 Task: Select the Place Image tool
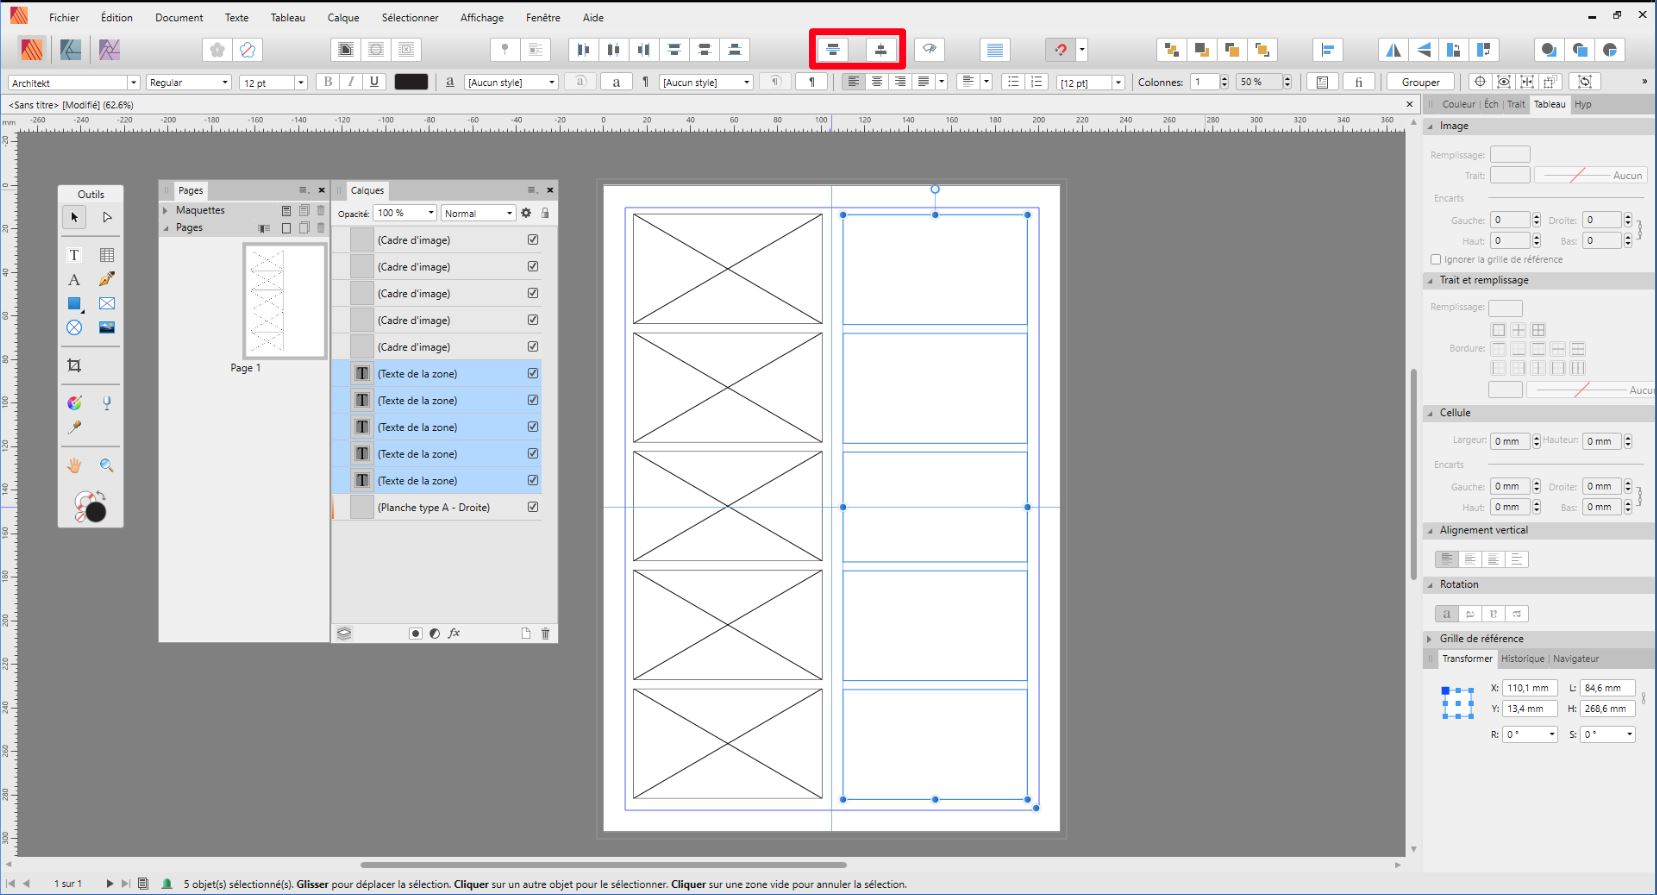[x=107, y=327]
